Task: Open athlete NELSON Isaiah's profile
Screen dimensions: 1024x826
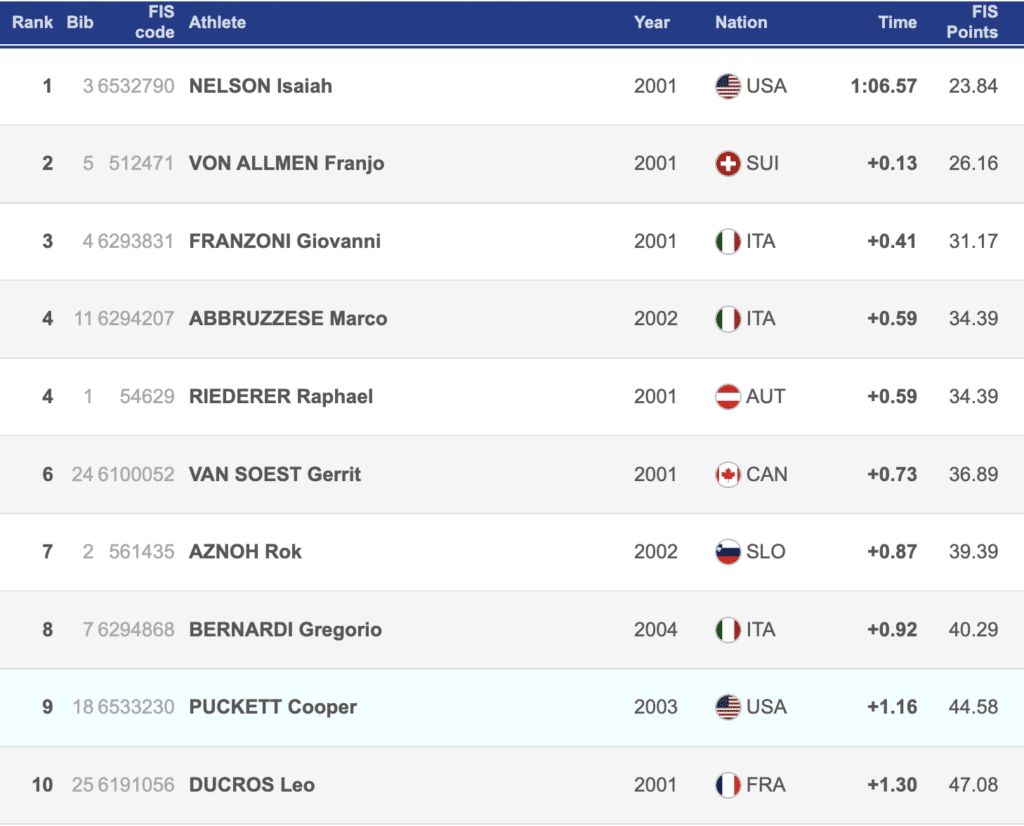Action: click(x=260, y=86)
